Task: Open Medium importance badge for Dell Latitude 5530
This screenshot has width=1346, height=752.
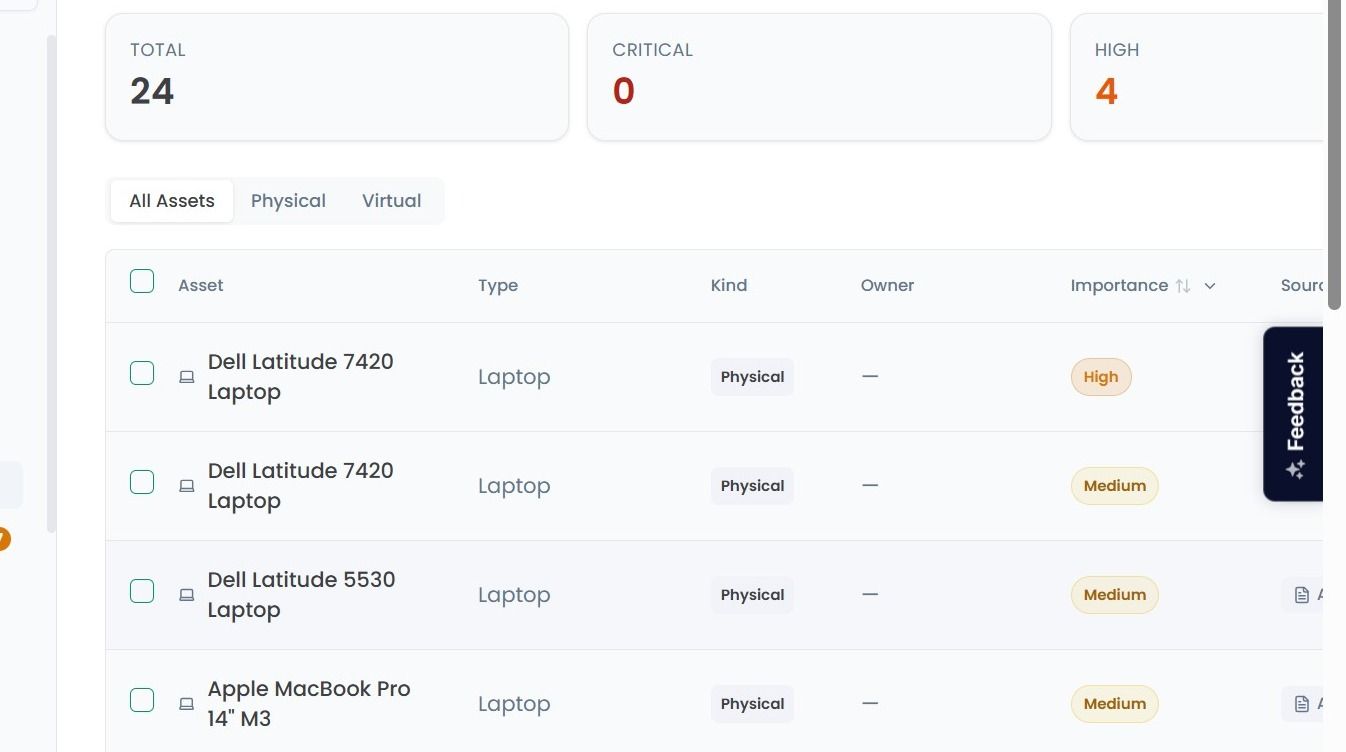Action: point(1115,595)
